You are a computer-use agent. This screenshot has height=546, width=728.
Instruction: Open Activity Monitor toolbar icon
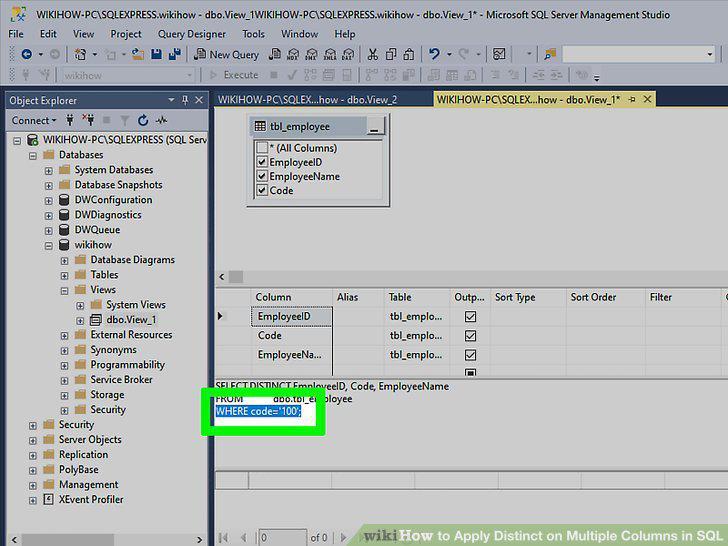(x=499, y=54)
